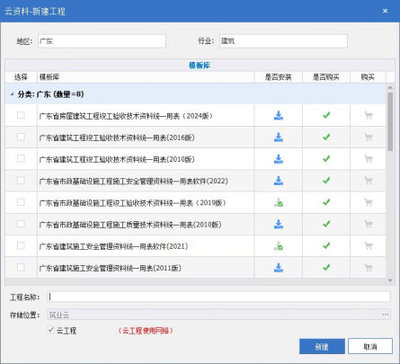
Task: Click the 工程名称 input field
Action: point(219,297)
